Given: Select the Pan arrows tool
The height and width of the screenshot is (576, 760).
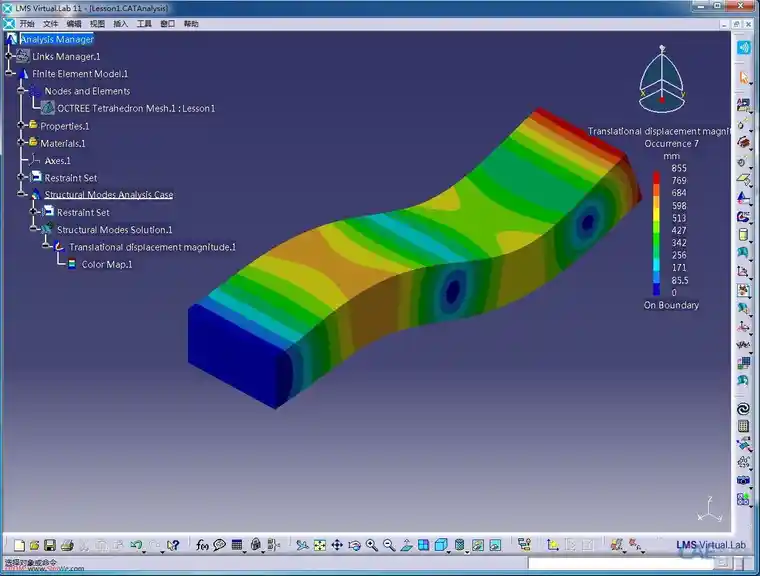Looking at the screenshot, I should coord(337,545).
